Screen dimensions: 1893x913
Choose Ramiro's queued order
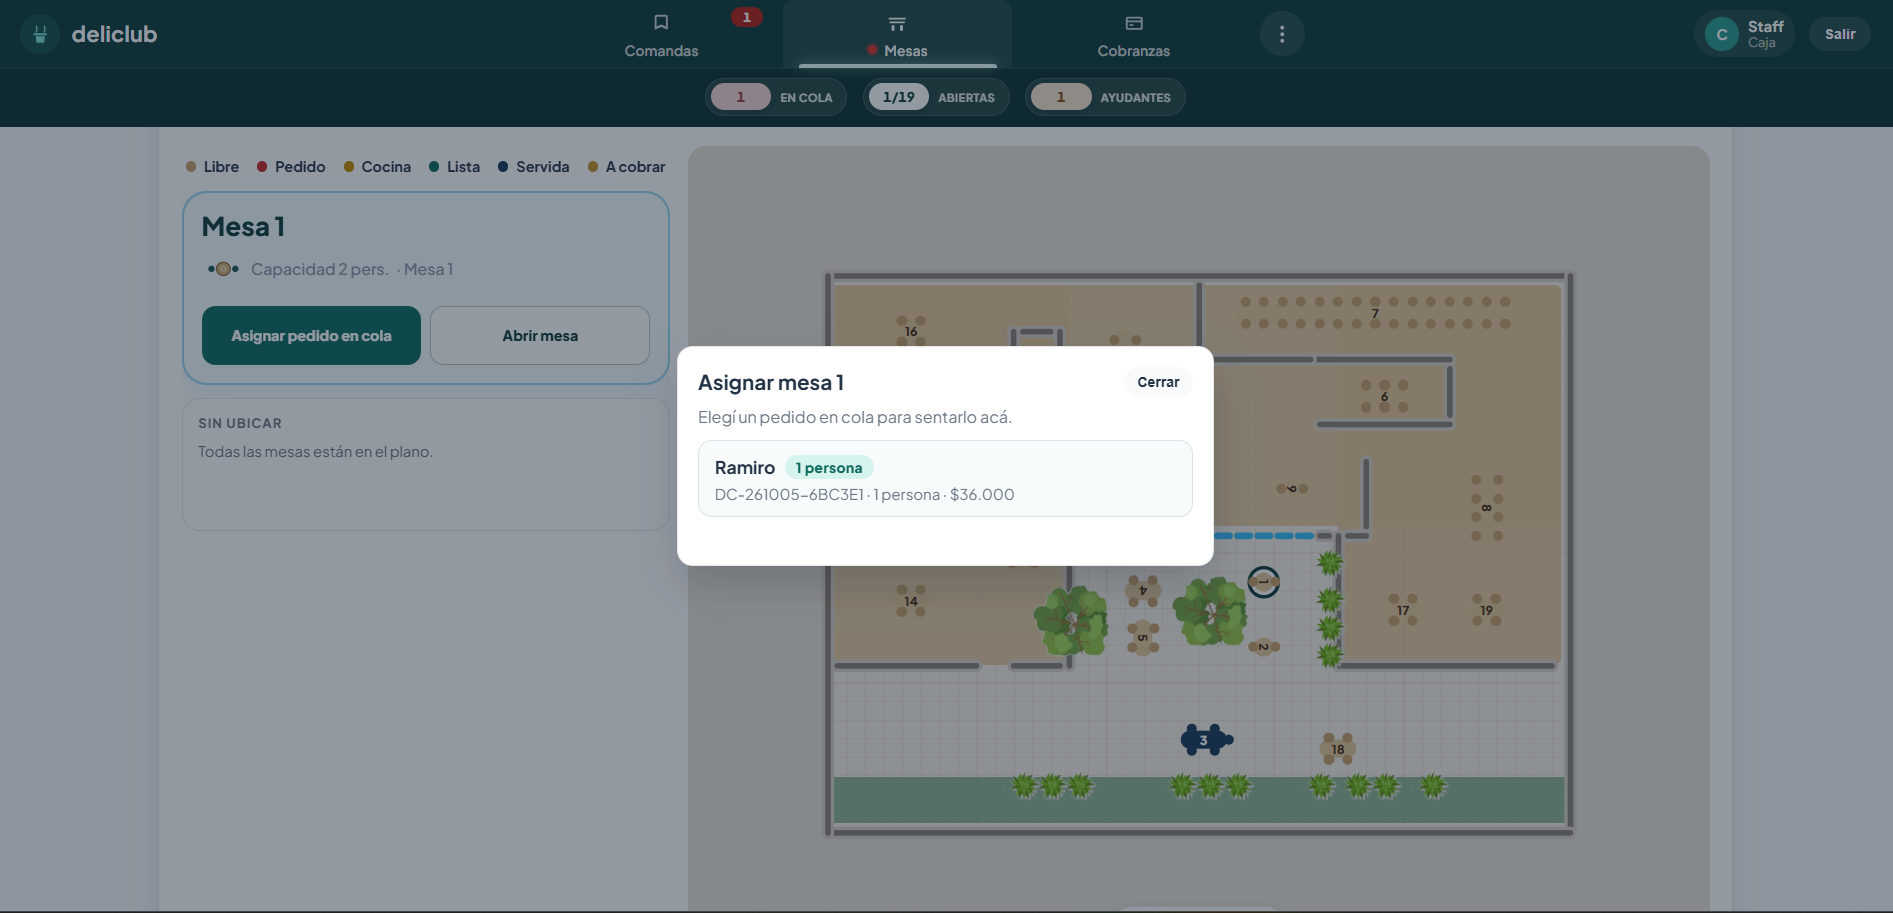pos(945,479)
